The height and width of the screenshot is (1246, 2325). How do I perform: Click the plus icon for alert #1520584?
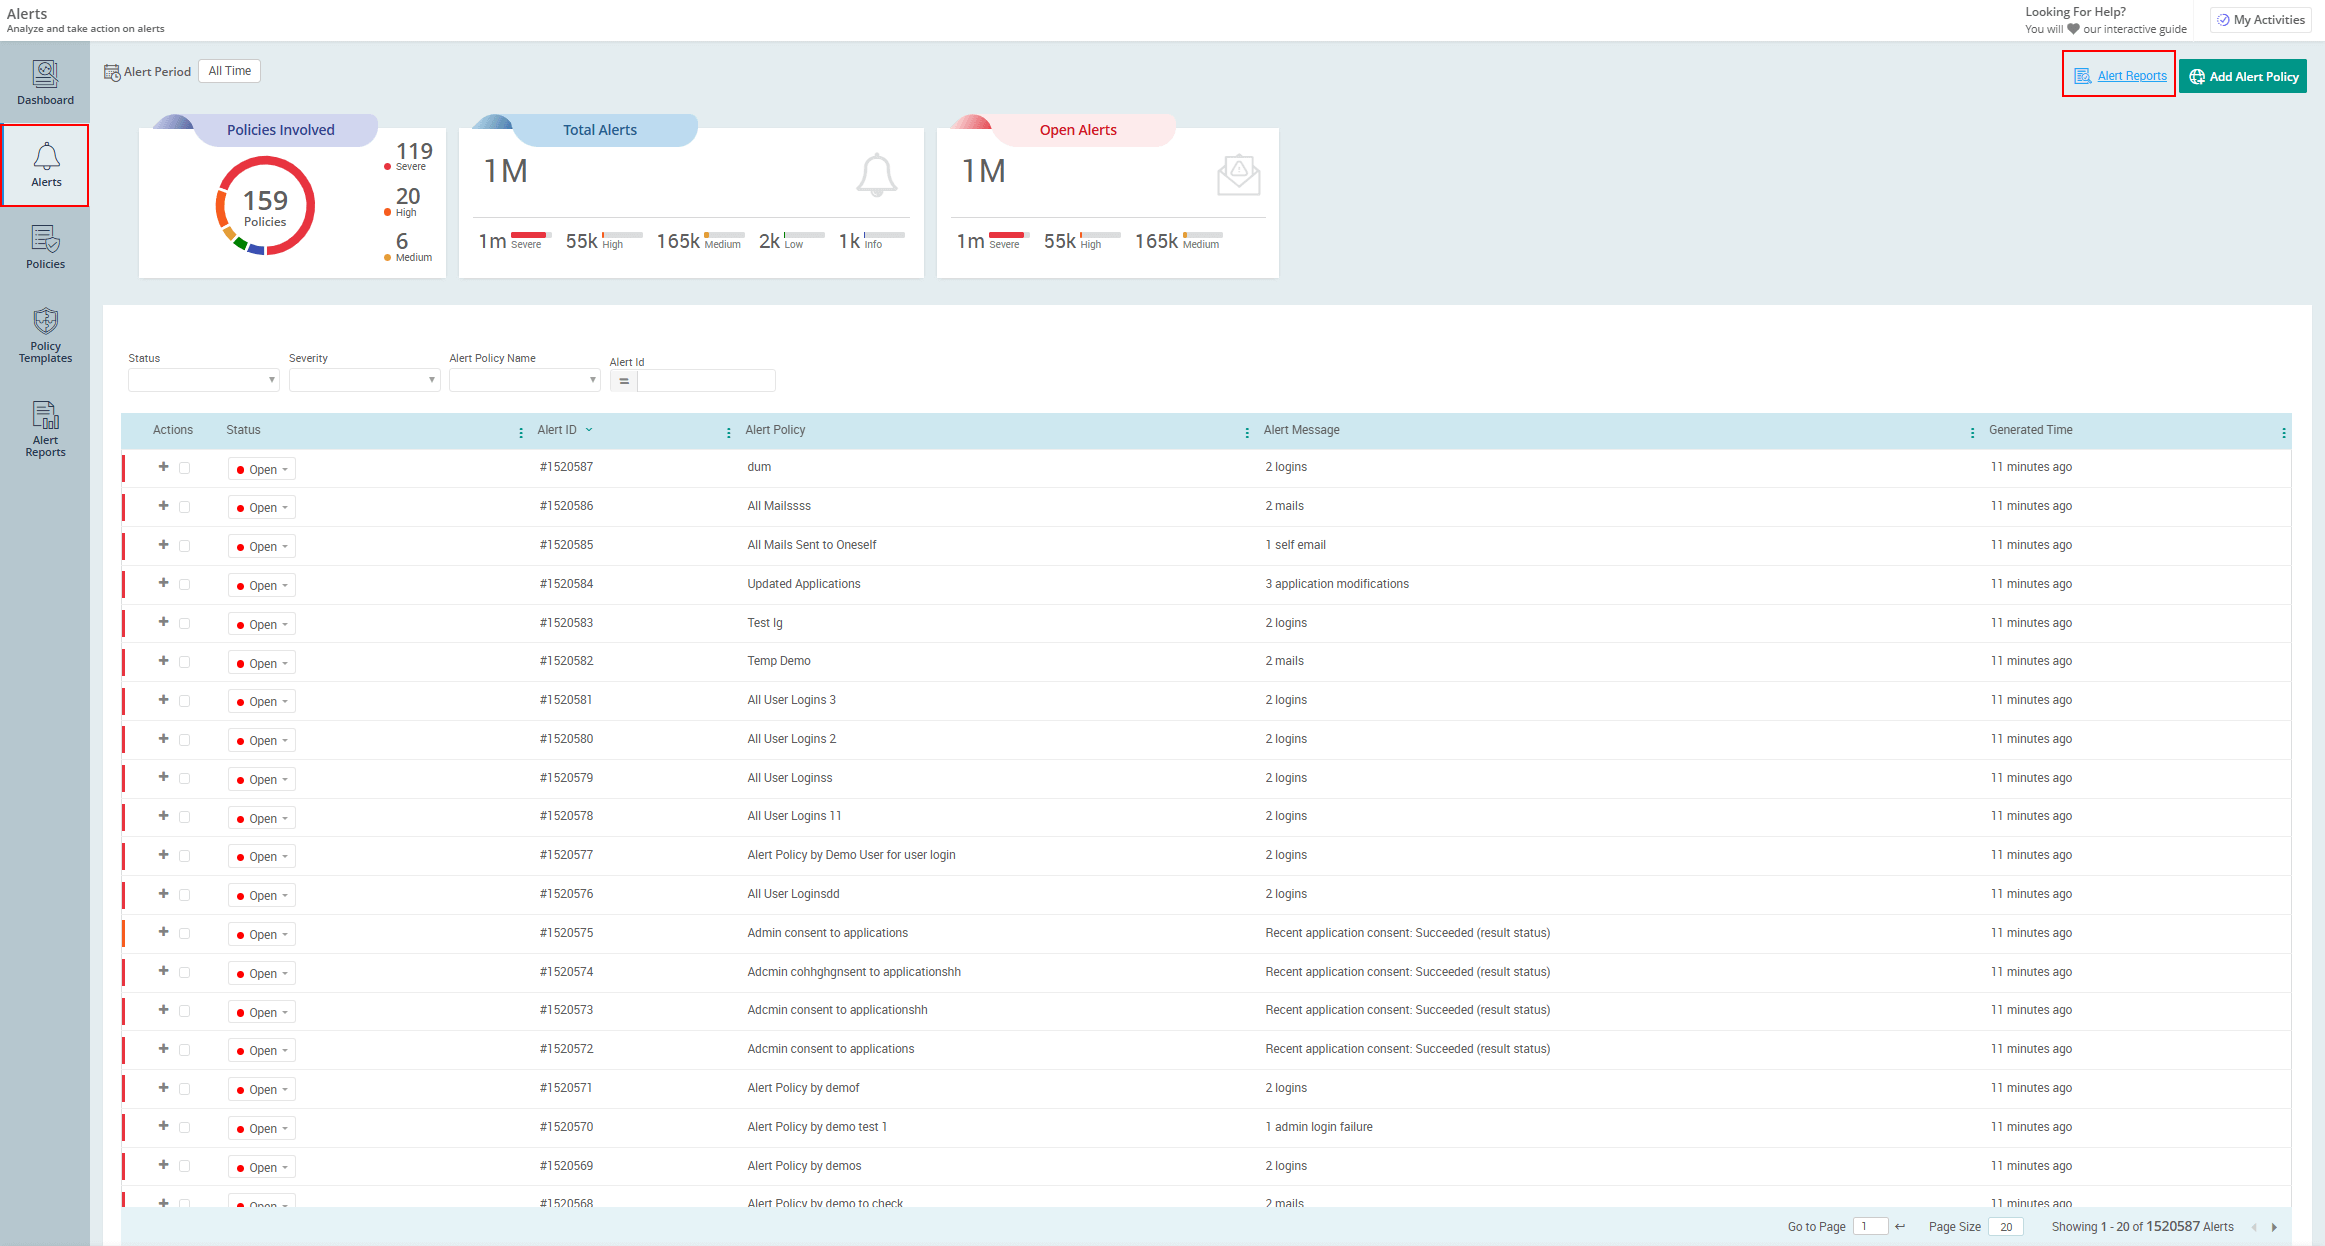tap(163, 583)
